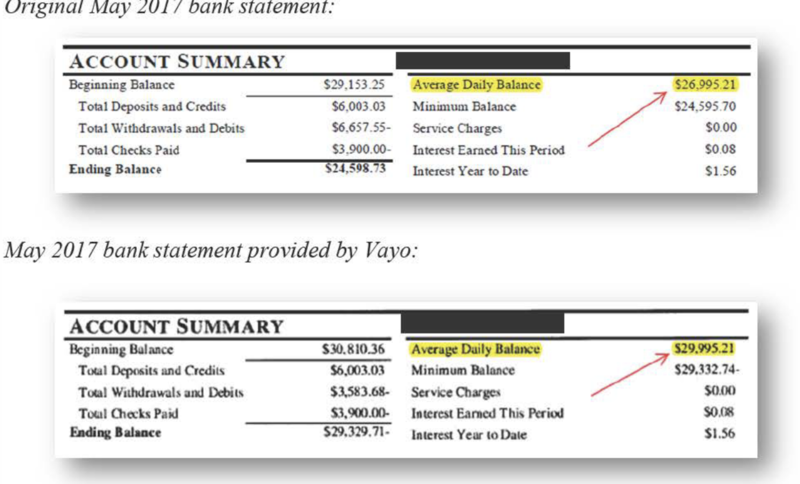Click the $29,332.74 minimum balance value
800x484 pixels.
coord(706,371)
